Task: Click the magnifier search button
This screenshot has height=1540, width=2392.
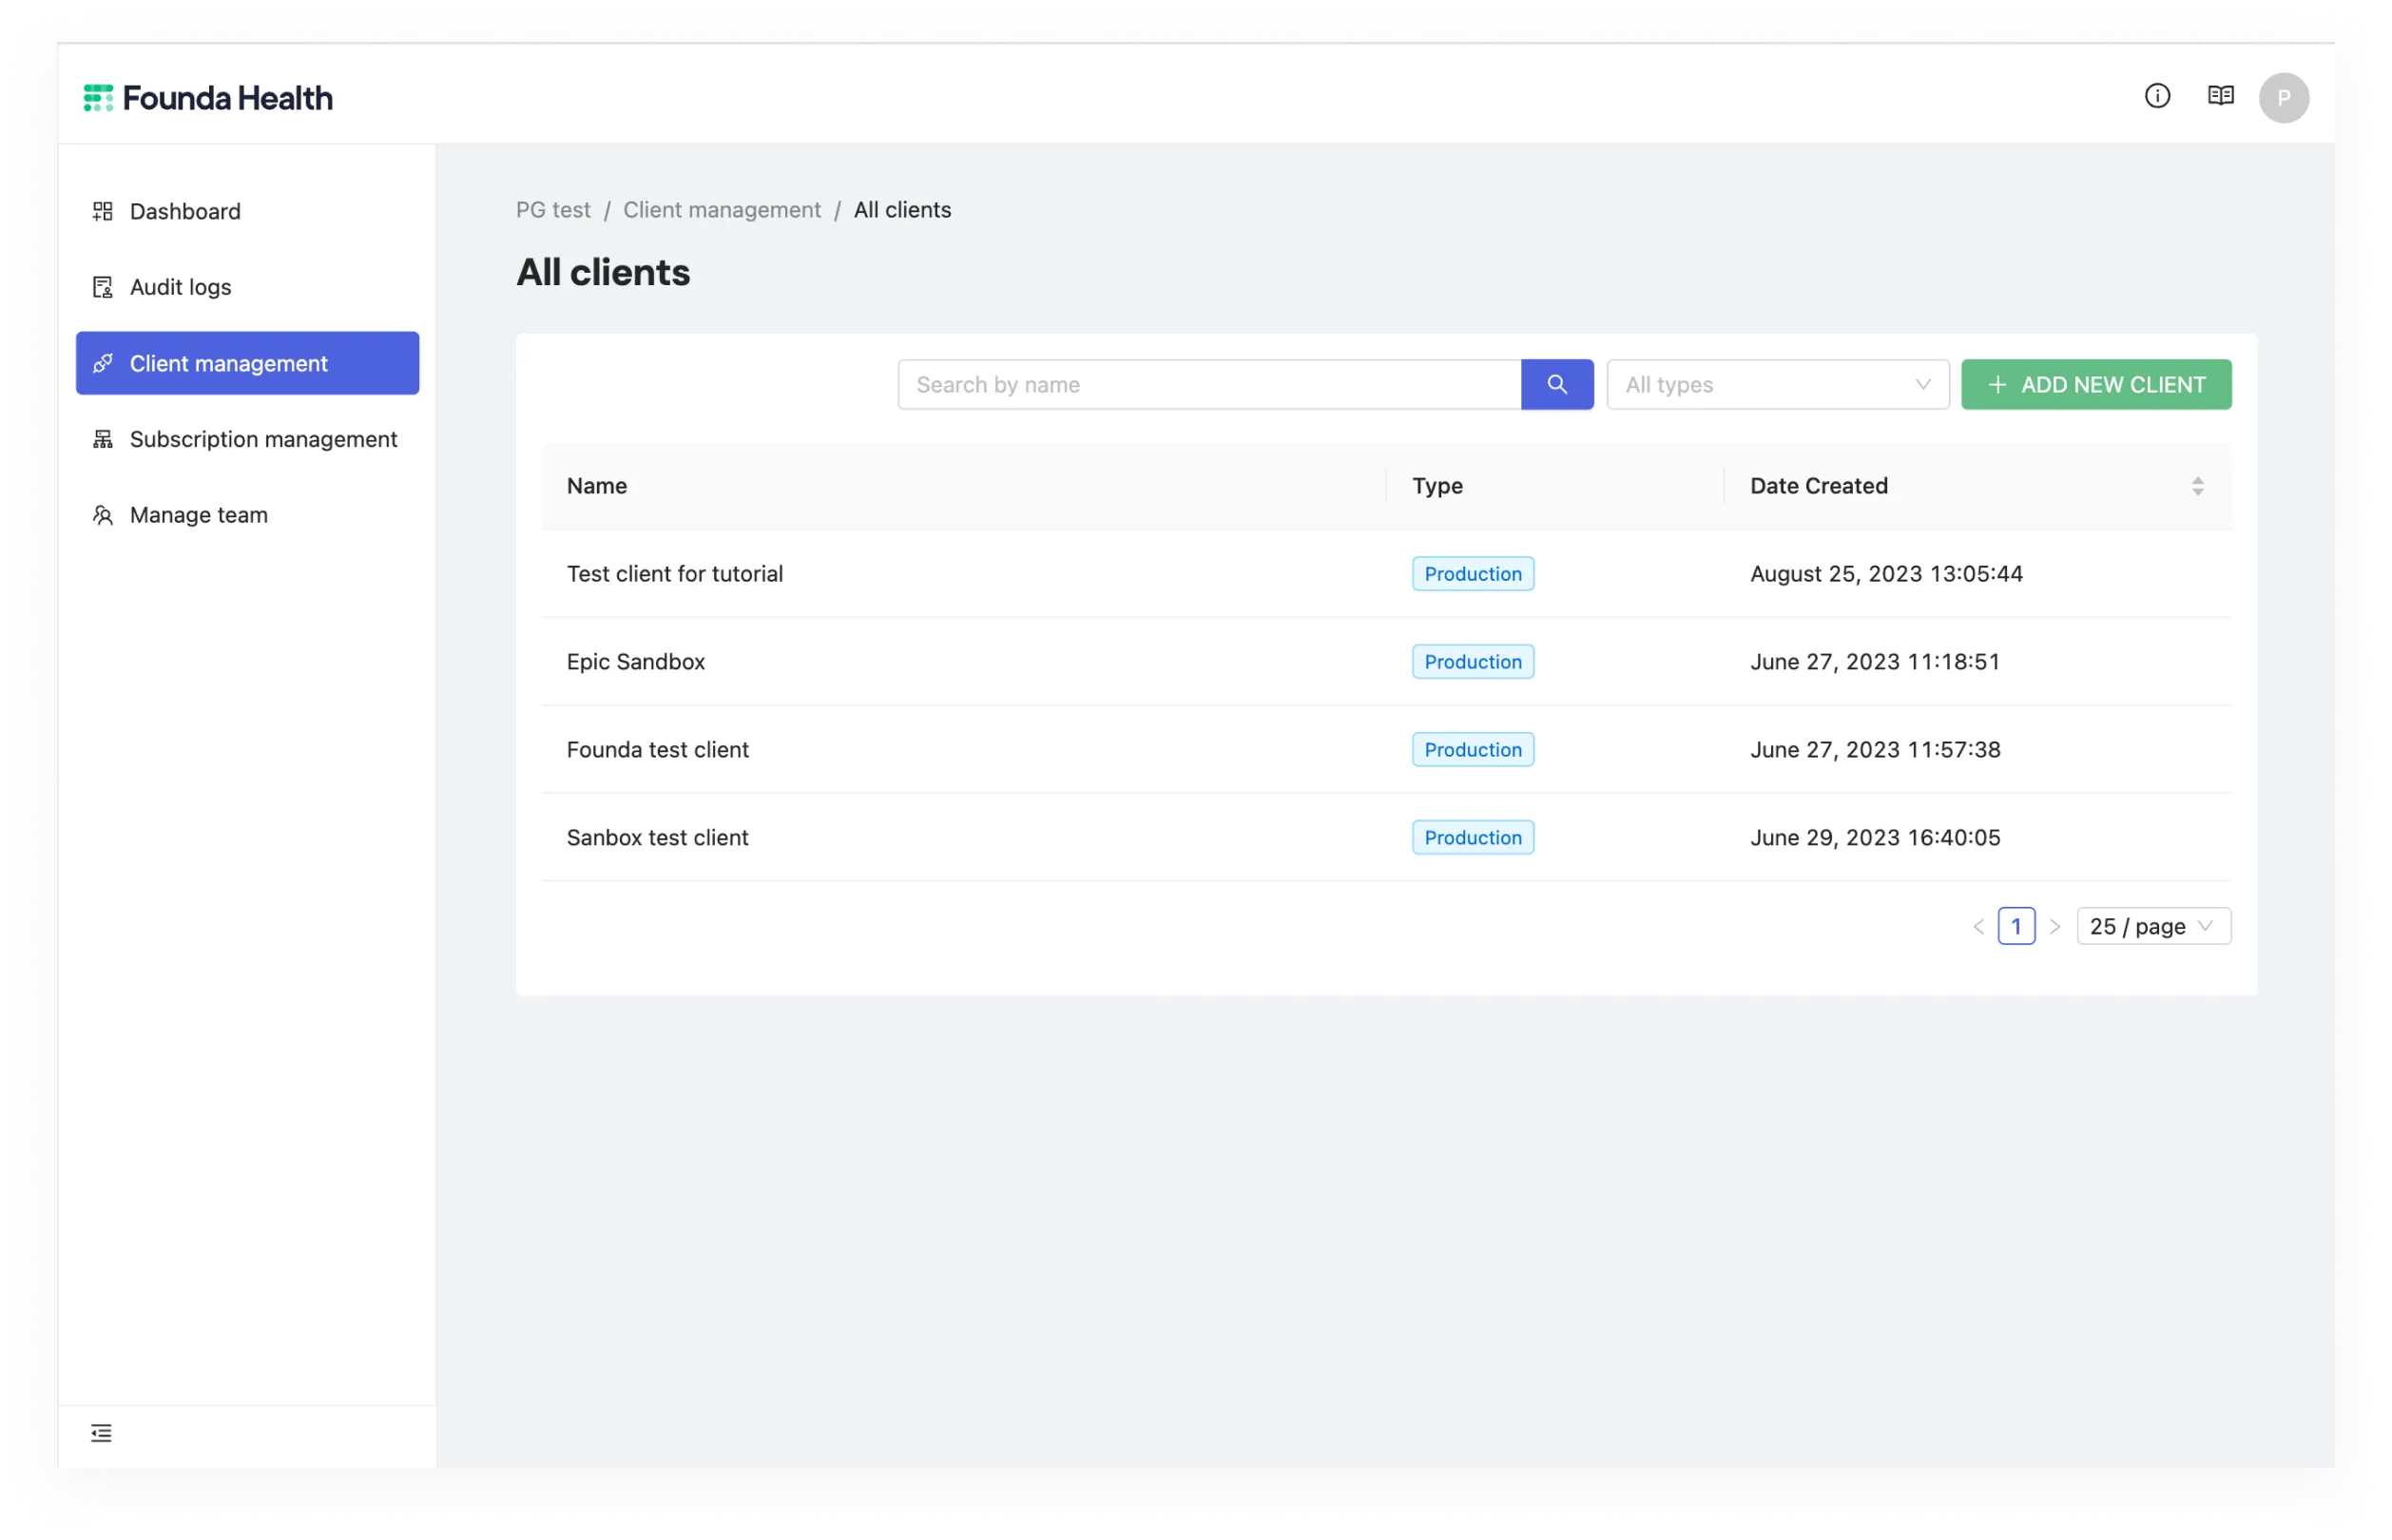Action: click(1556, 384)
